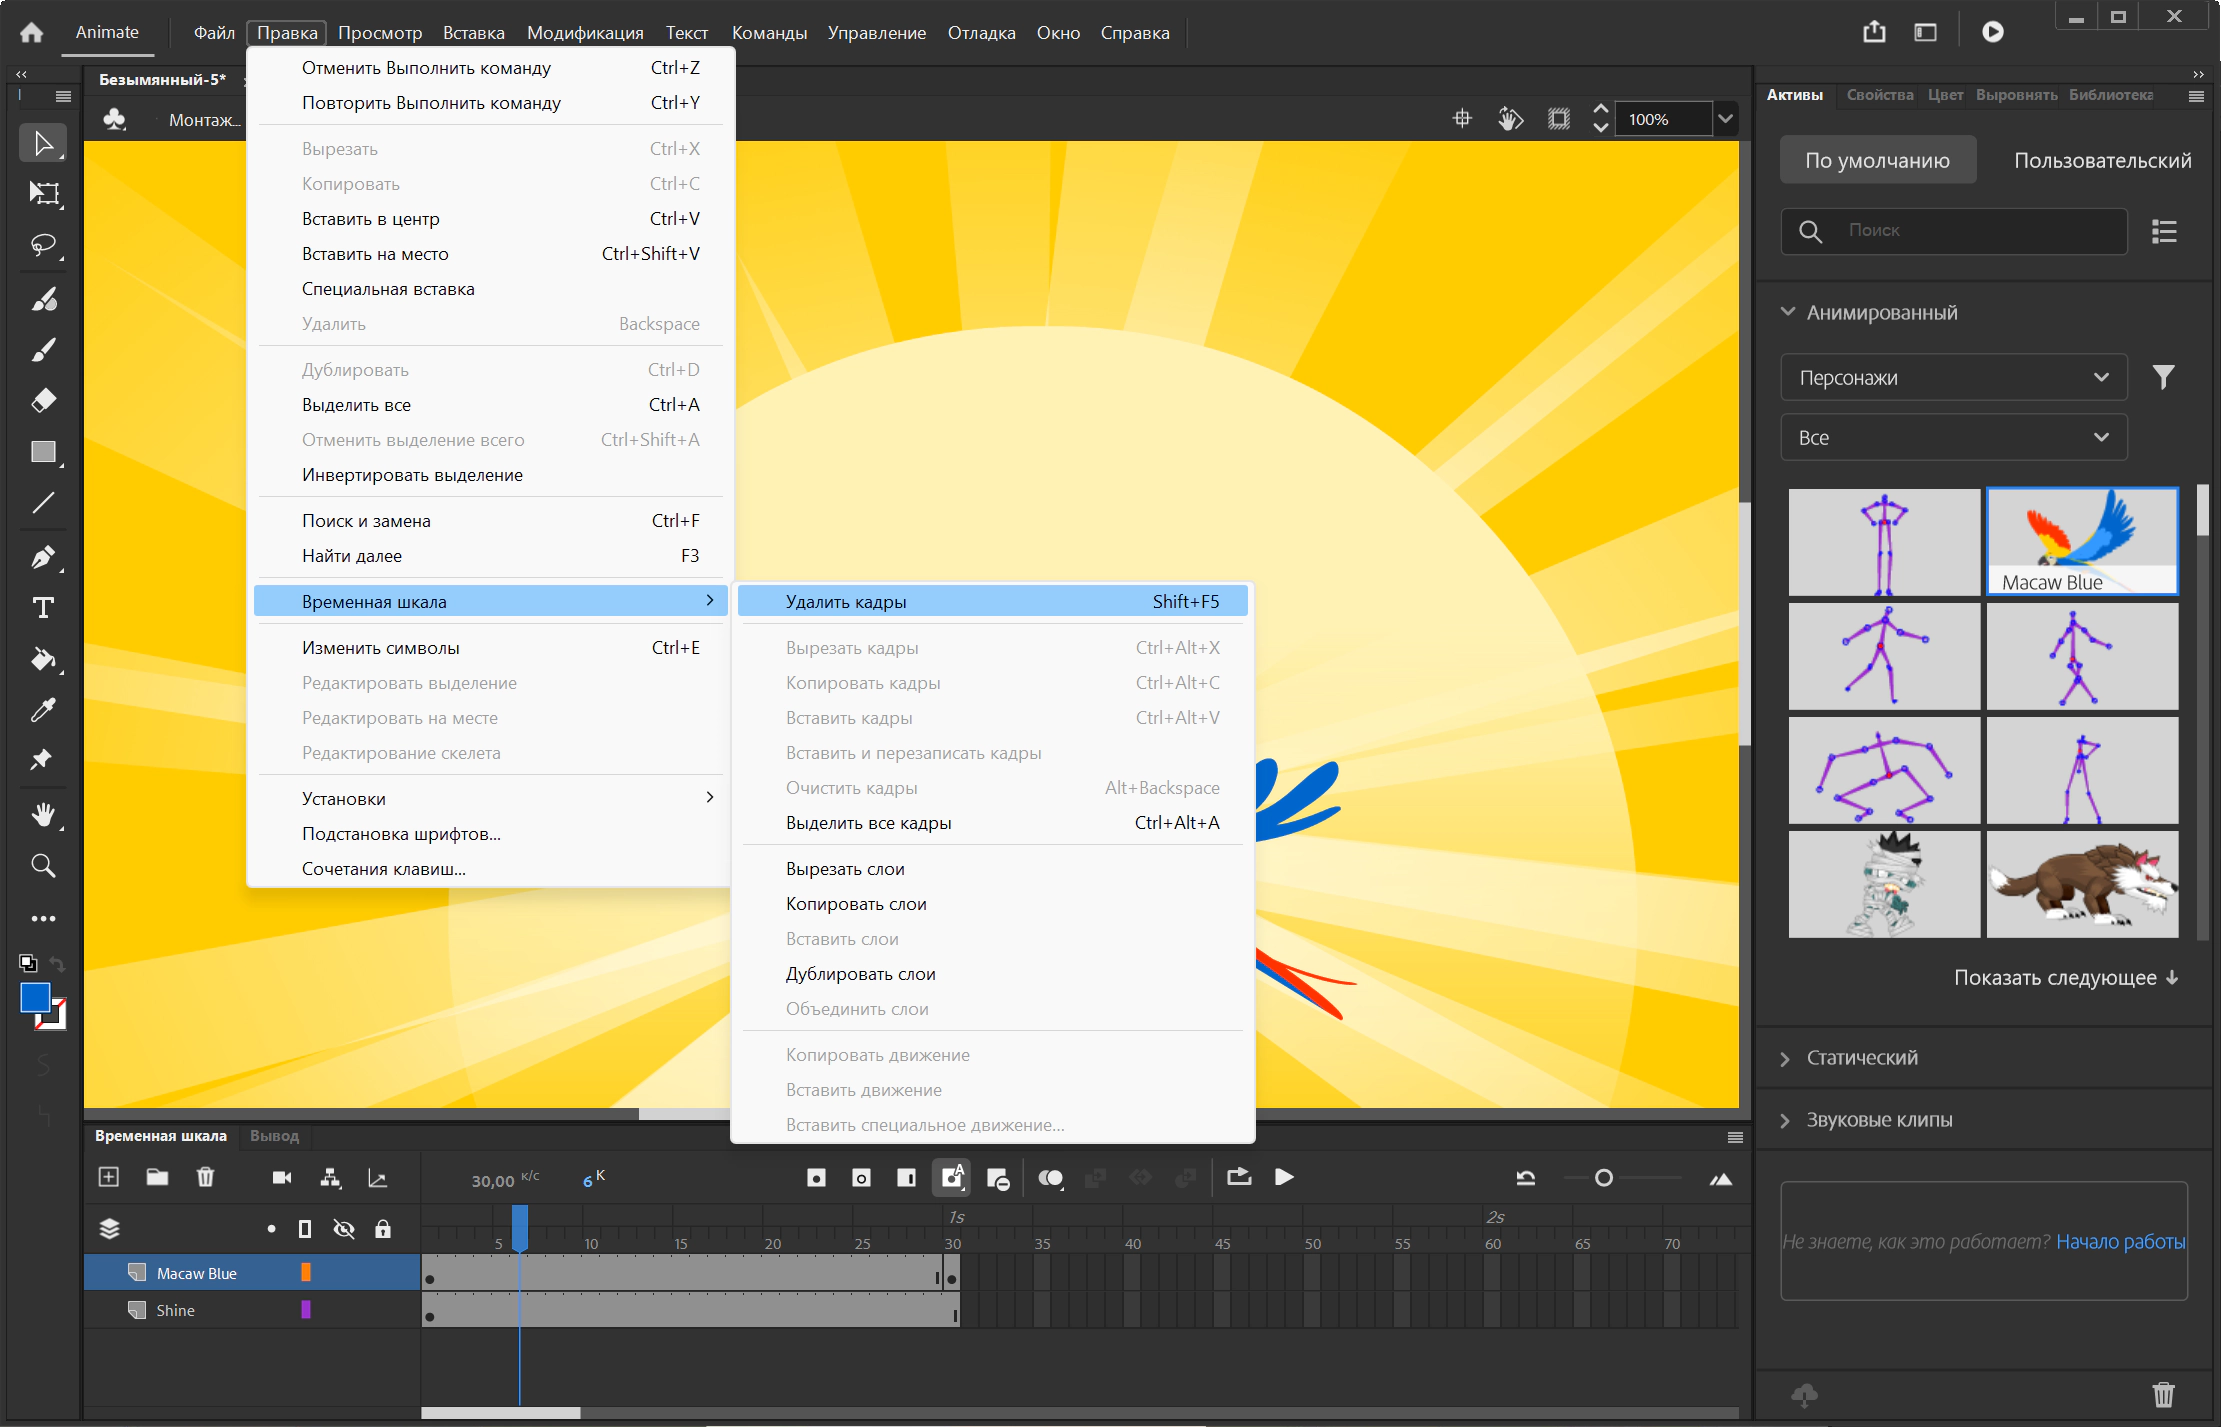
Task: Switch to the Свойства tab
Action: pos(1879,95)
